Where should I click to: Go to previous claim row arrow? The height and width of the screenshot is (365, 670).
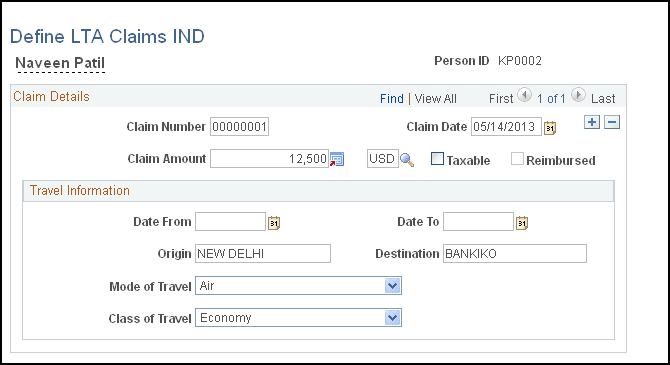click(x=524, y=95)
